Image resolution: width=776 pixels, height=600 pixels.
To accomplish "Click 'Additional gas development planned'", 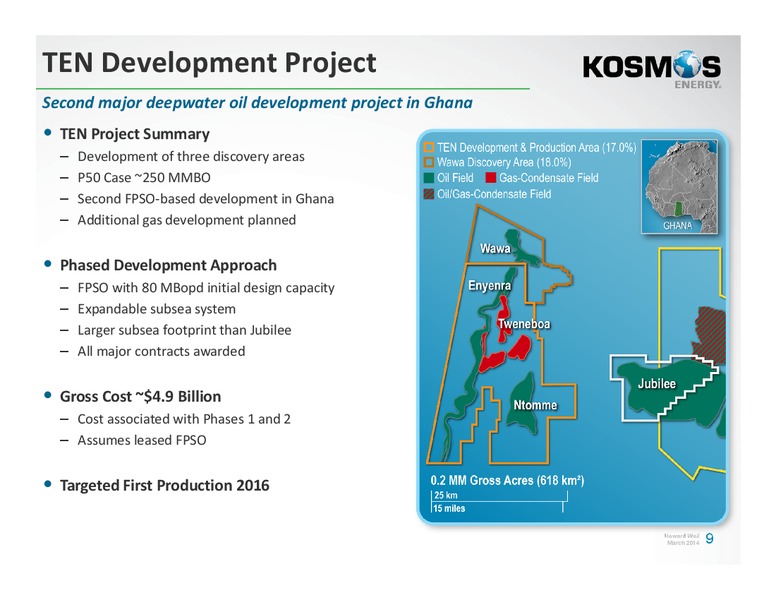I will point(187,220).
